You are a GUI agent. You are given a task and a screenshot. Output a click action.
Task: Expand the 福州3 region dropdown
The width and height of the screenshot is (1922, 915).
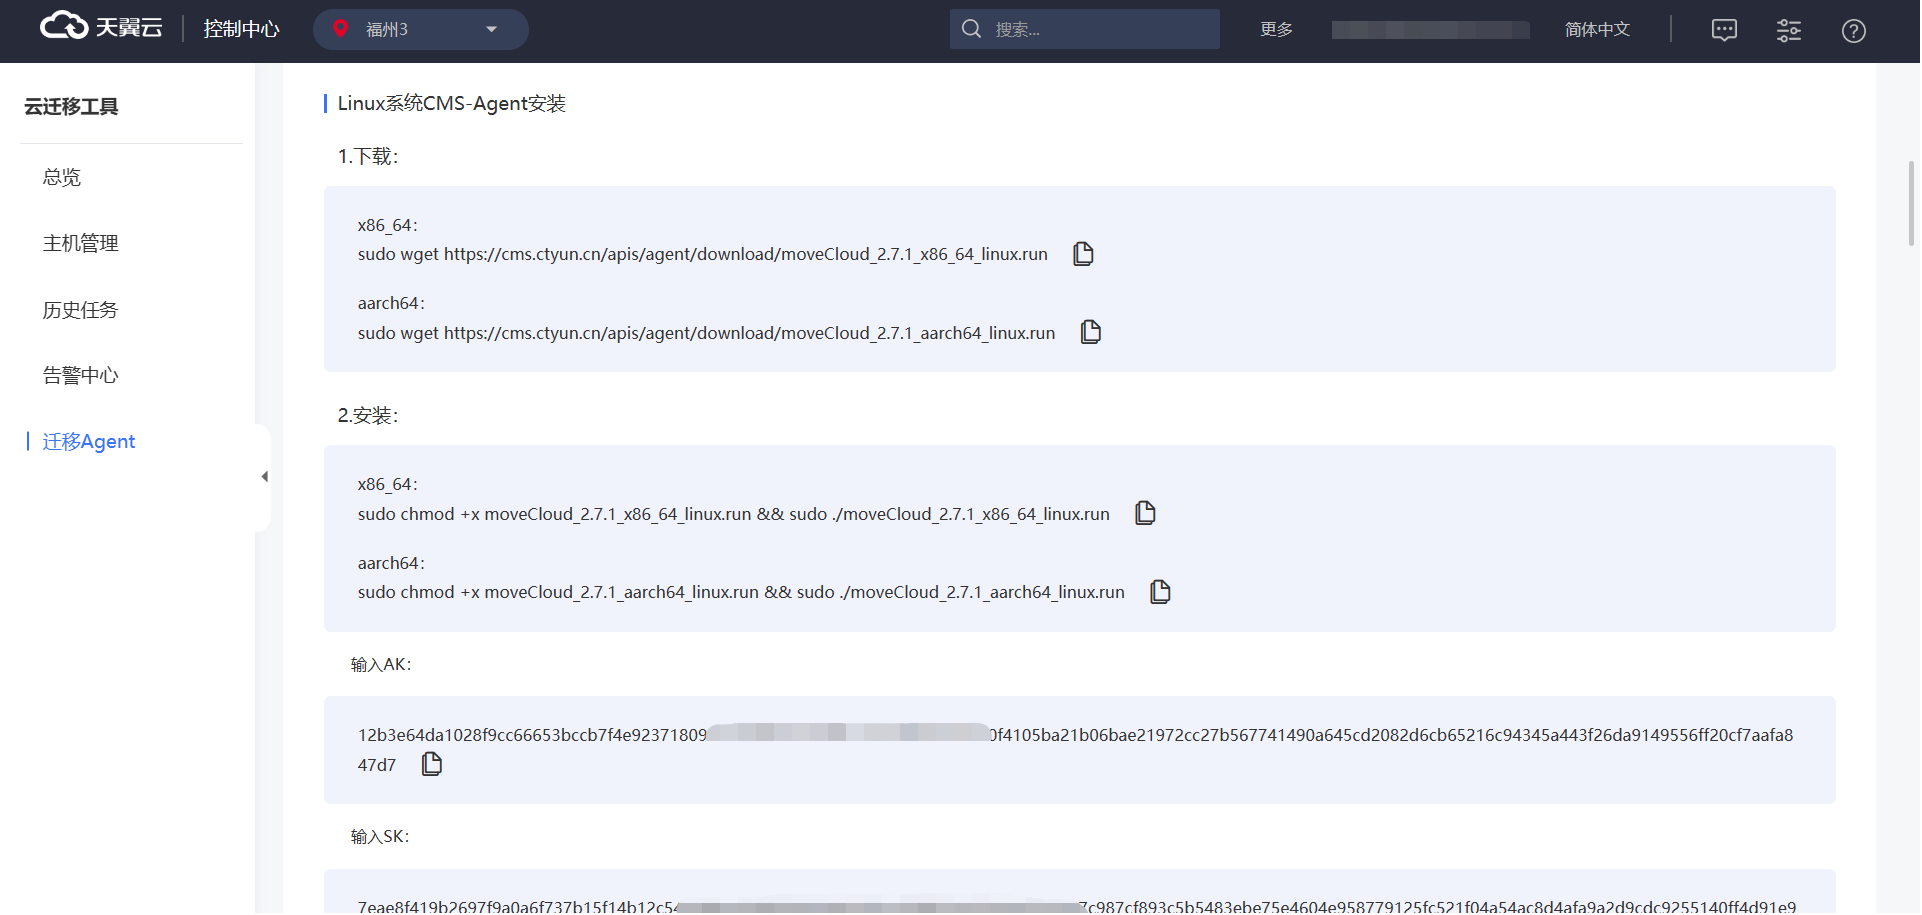pyautogui.click(x=420, y=29)
